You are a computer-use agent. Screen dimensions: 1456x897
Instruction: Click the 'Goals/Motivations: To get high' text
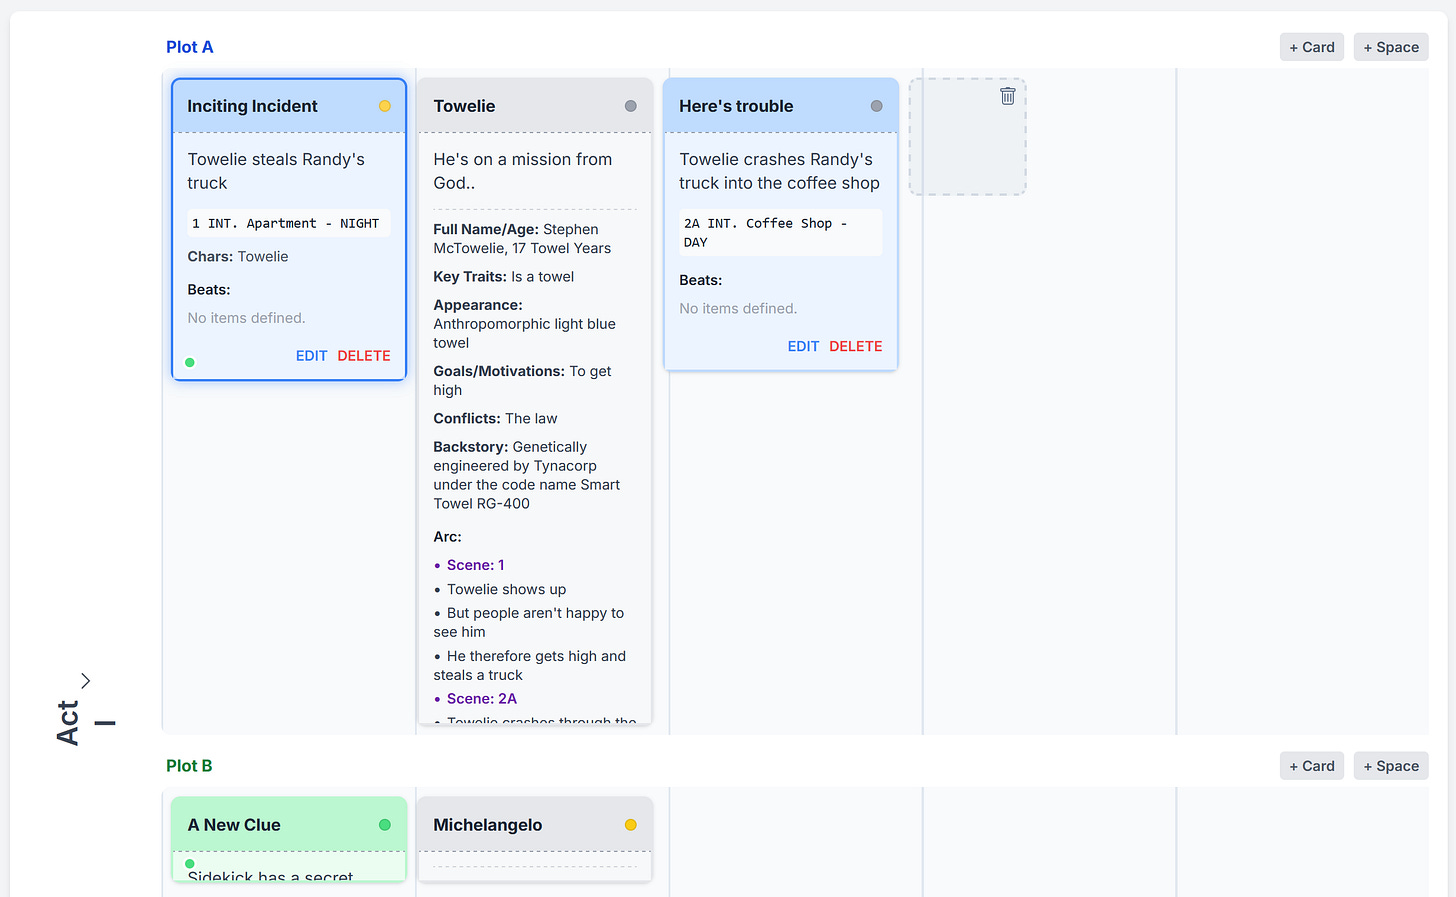coord(522,381)
